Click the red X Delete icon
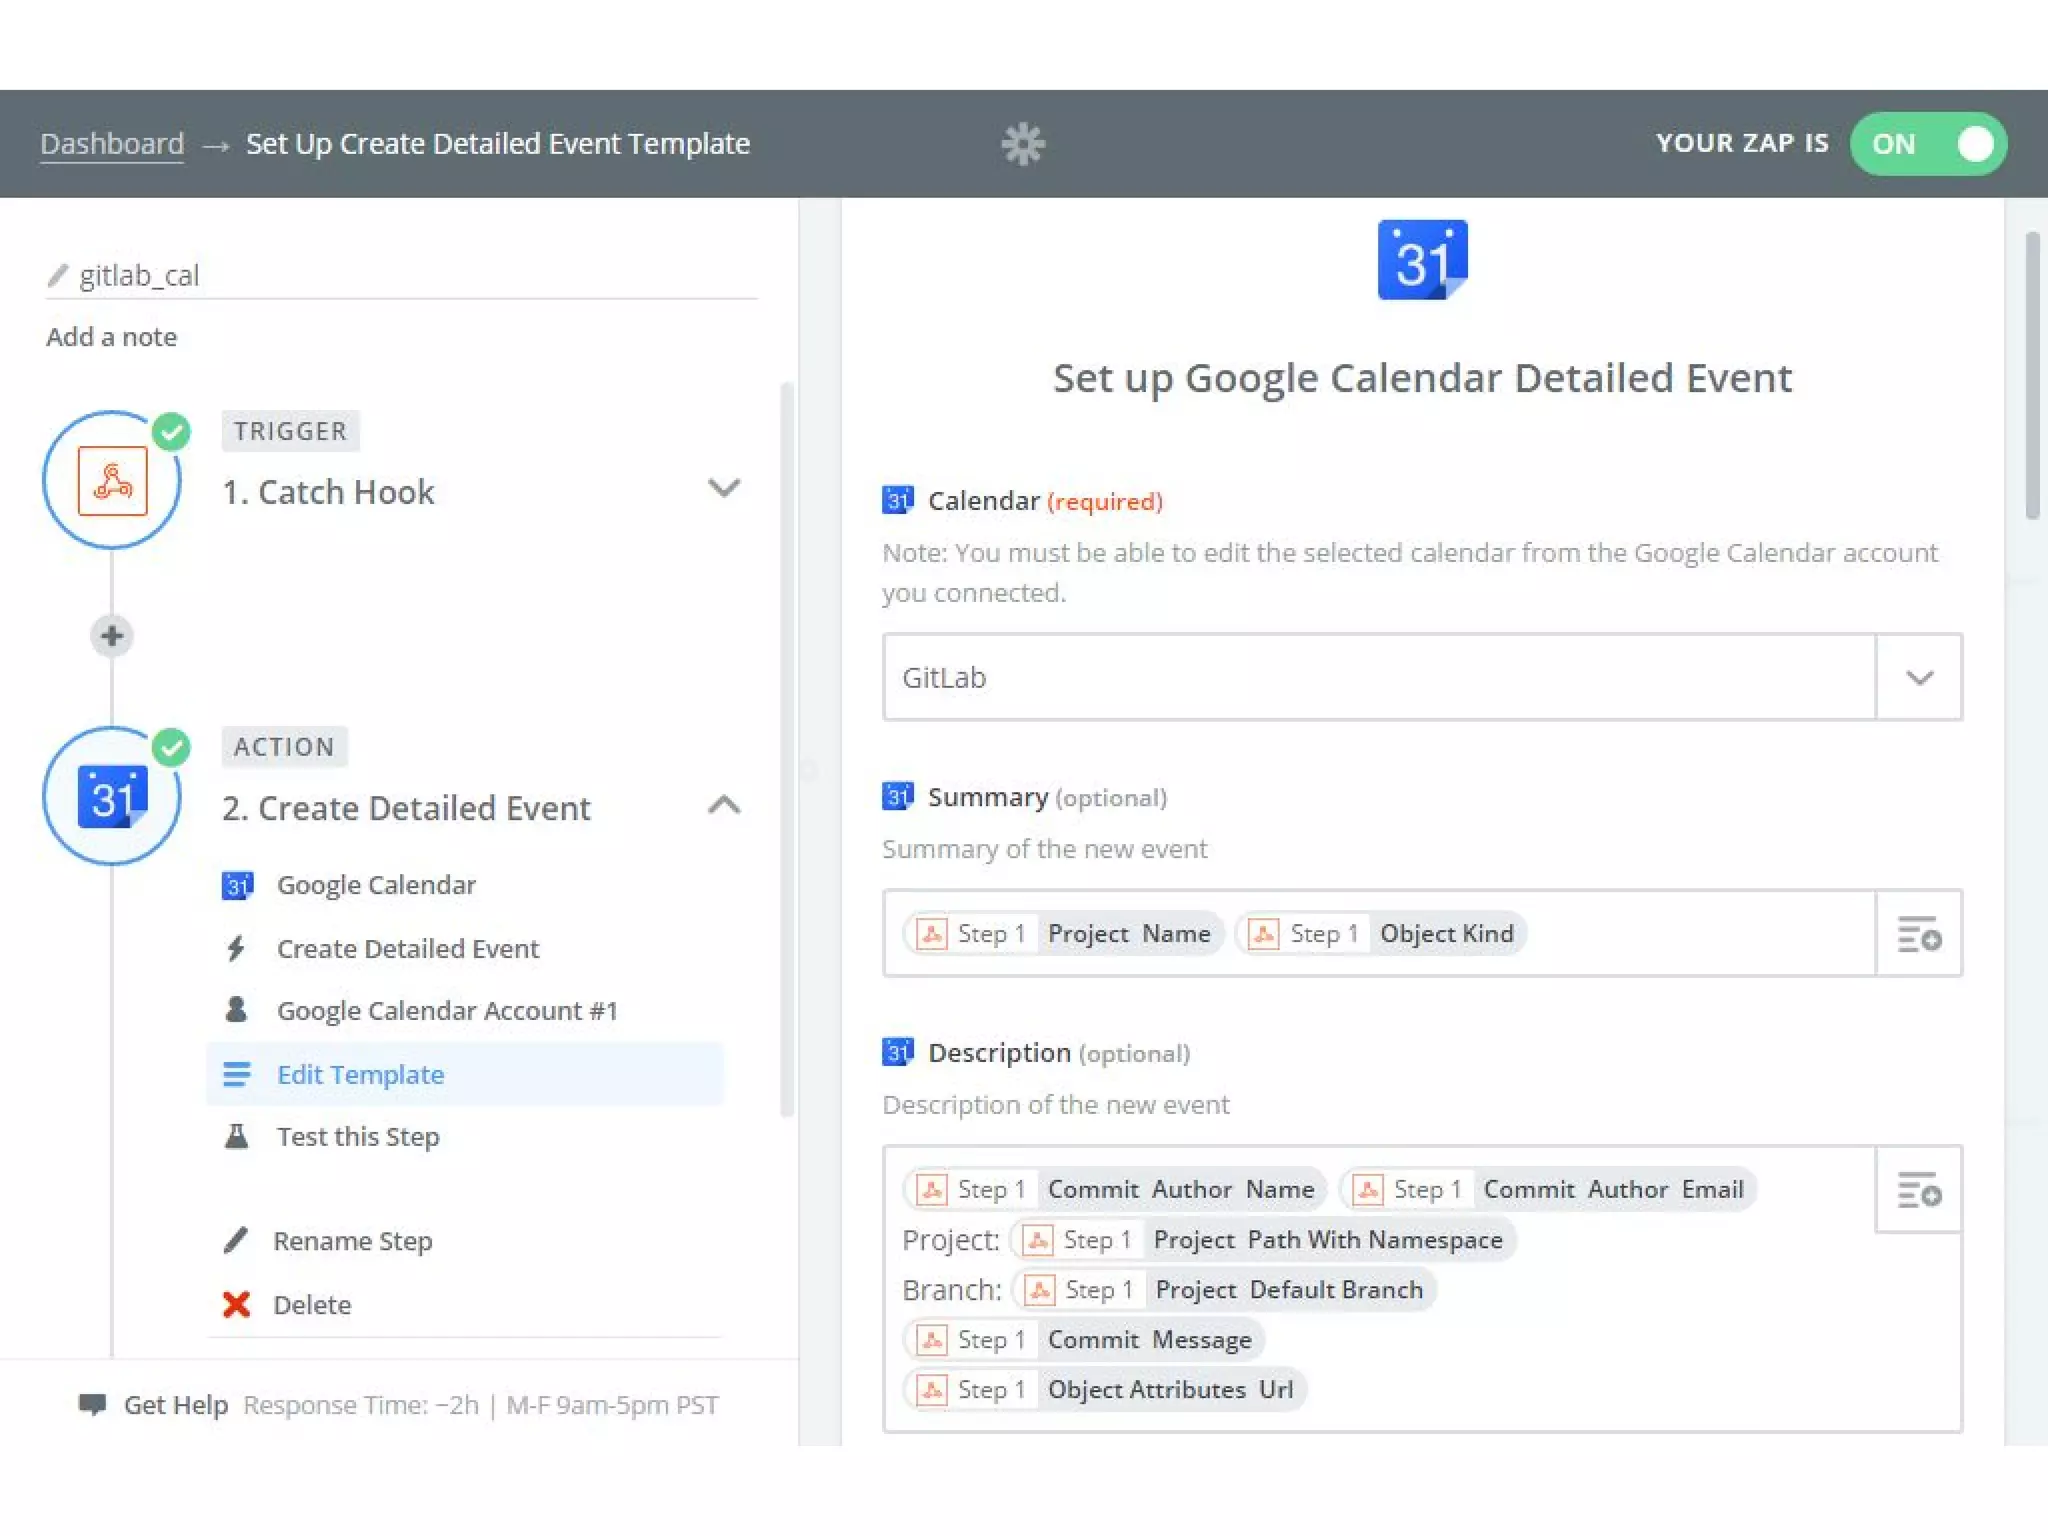 pos(237,1304)
